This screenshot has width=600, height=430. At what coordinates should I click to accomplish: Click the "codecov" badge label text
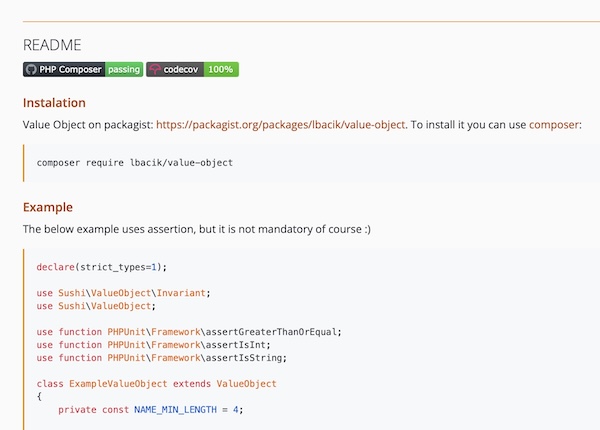pyautogui.click(x=183, y=70)
